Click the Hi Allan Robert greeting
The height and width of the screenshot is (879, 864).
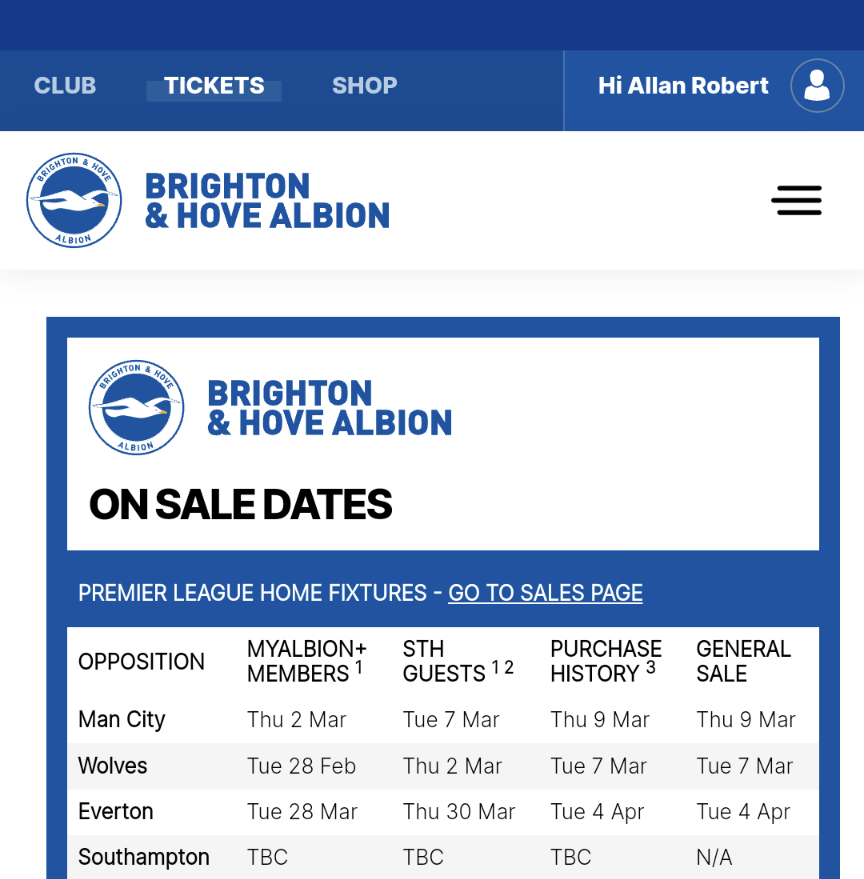(x=683, y=86)
